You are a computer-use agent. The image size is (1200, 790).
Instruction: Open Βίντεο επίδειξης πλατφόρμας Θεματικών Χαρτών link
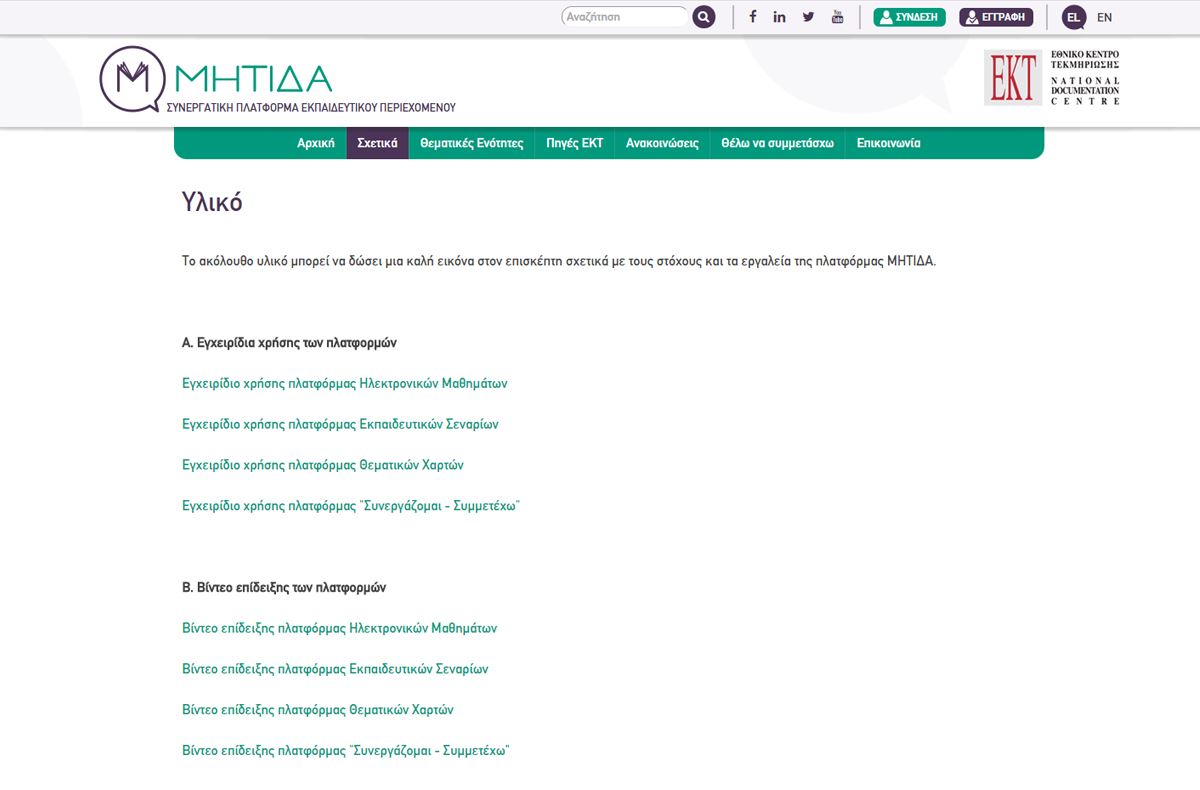tap(317, 710)
